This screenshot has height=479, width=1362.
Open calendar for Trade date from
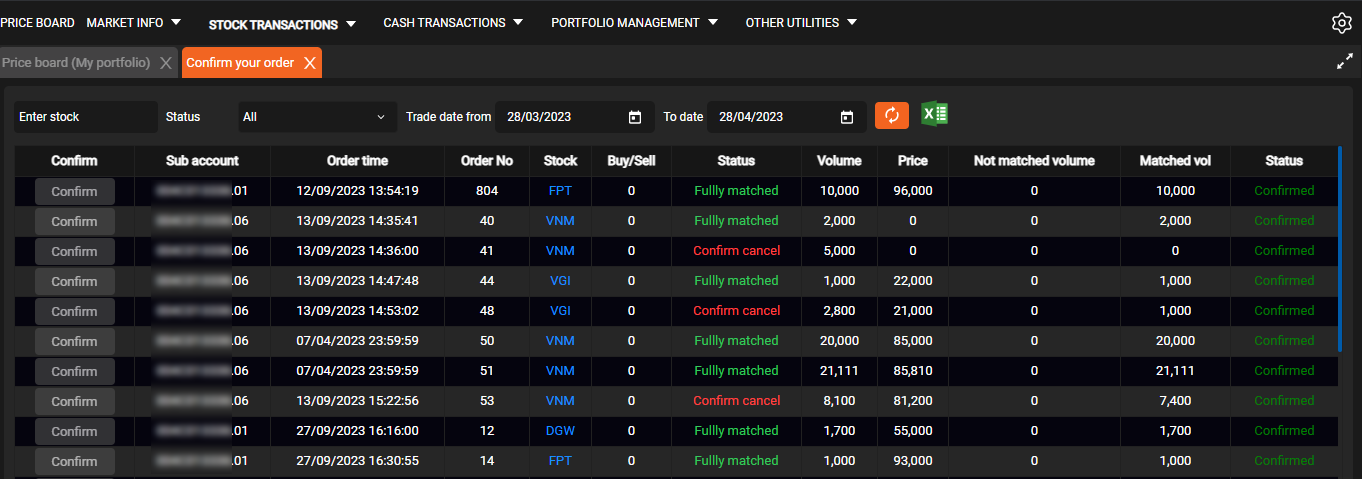pyautogui.click(x=634, y=117)
